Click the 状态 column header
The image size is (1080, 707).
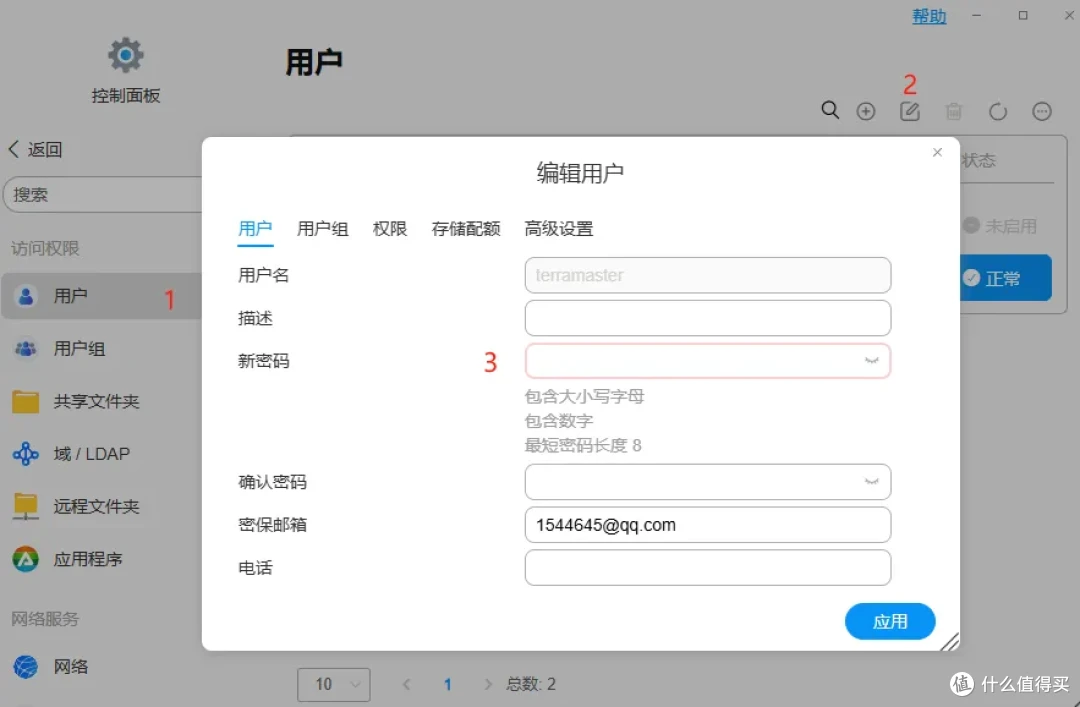[979, 161]
